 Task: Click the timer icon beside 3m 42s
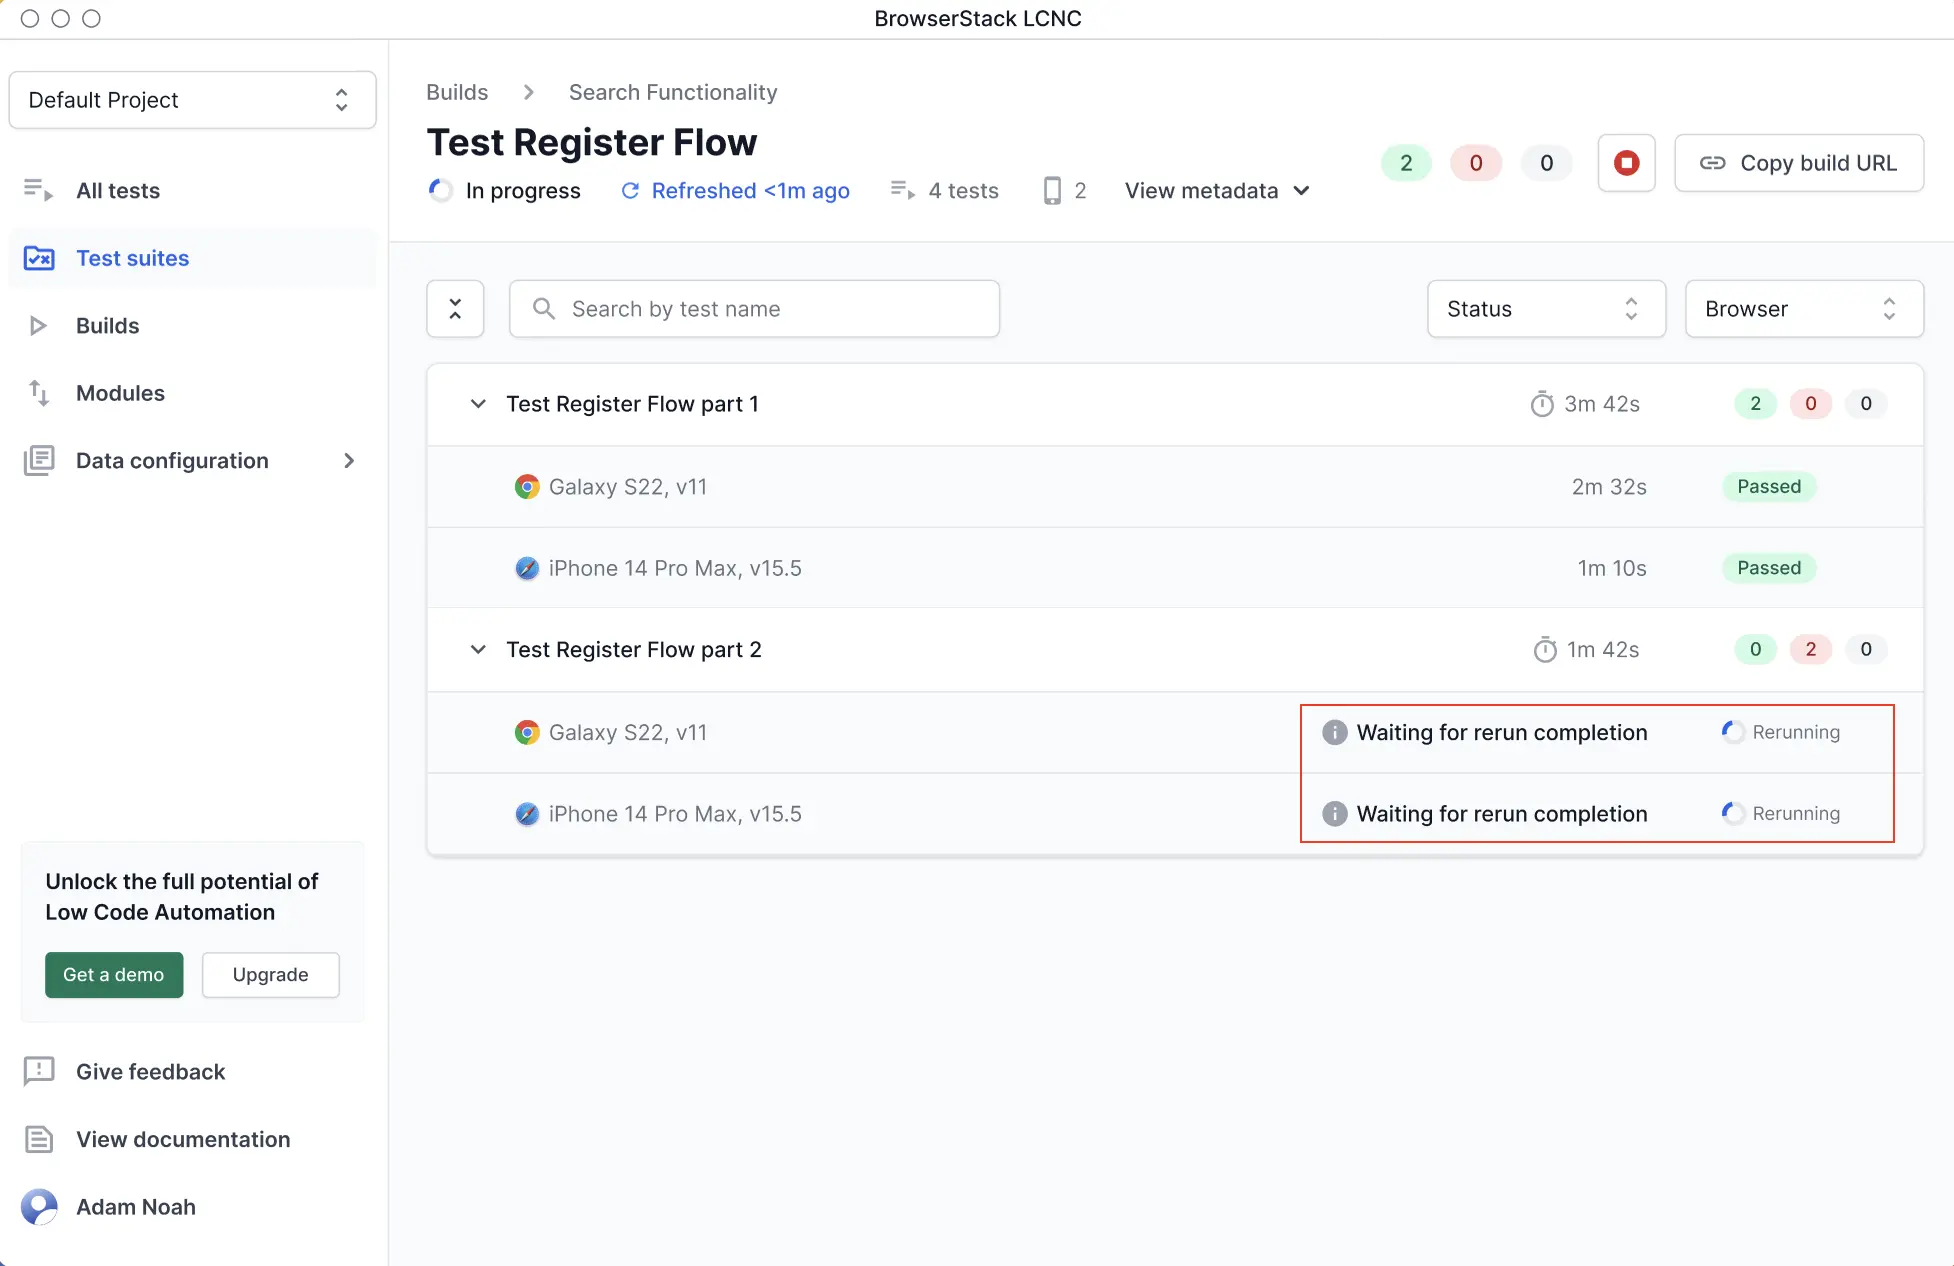tap(1542, 404)
